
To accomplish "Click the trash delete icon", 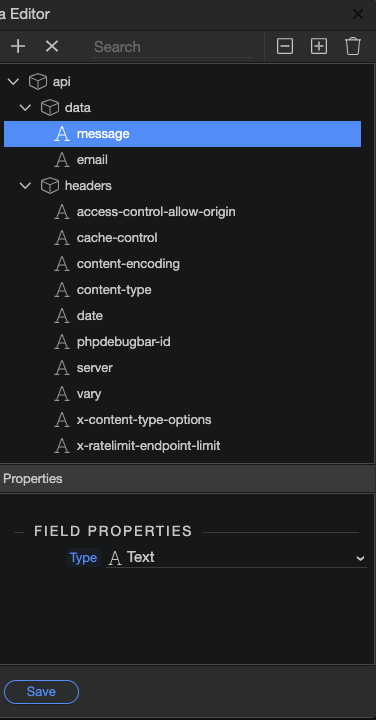I will (353, 46).
